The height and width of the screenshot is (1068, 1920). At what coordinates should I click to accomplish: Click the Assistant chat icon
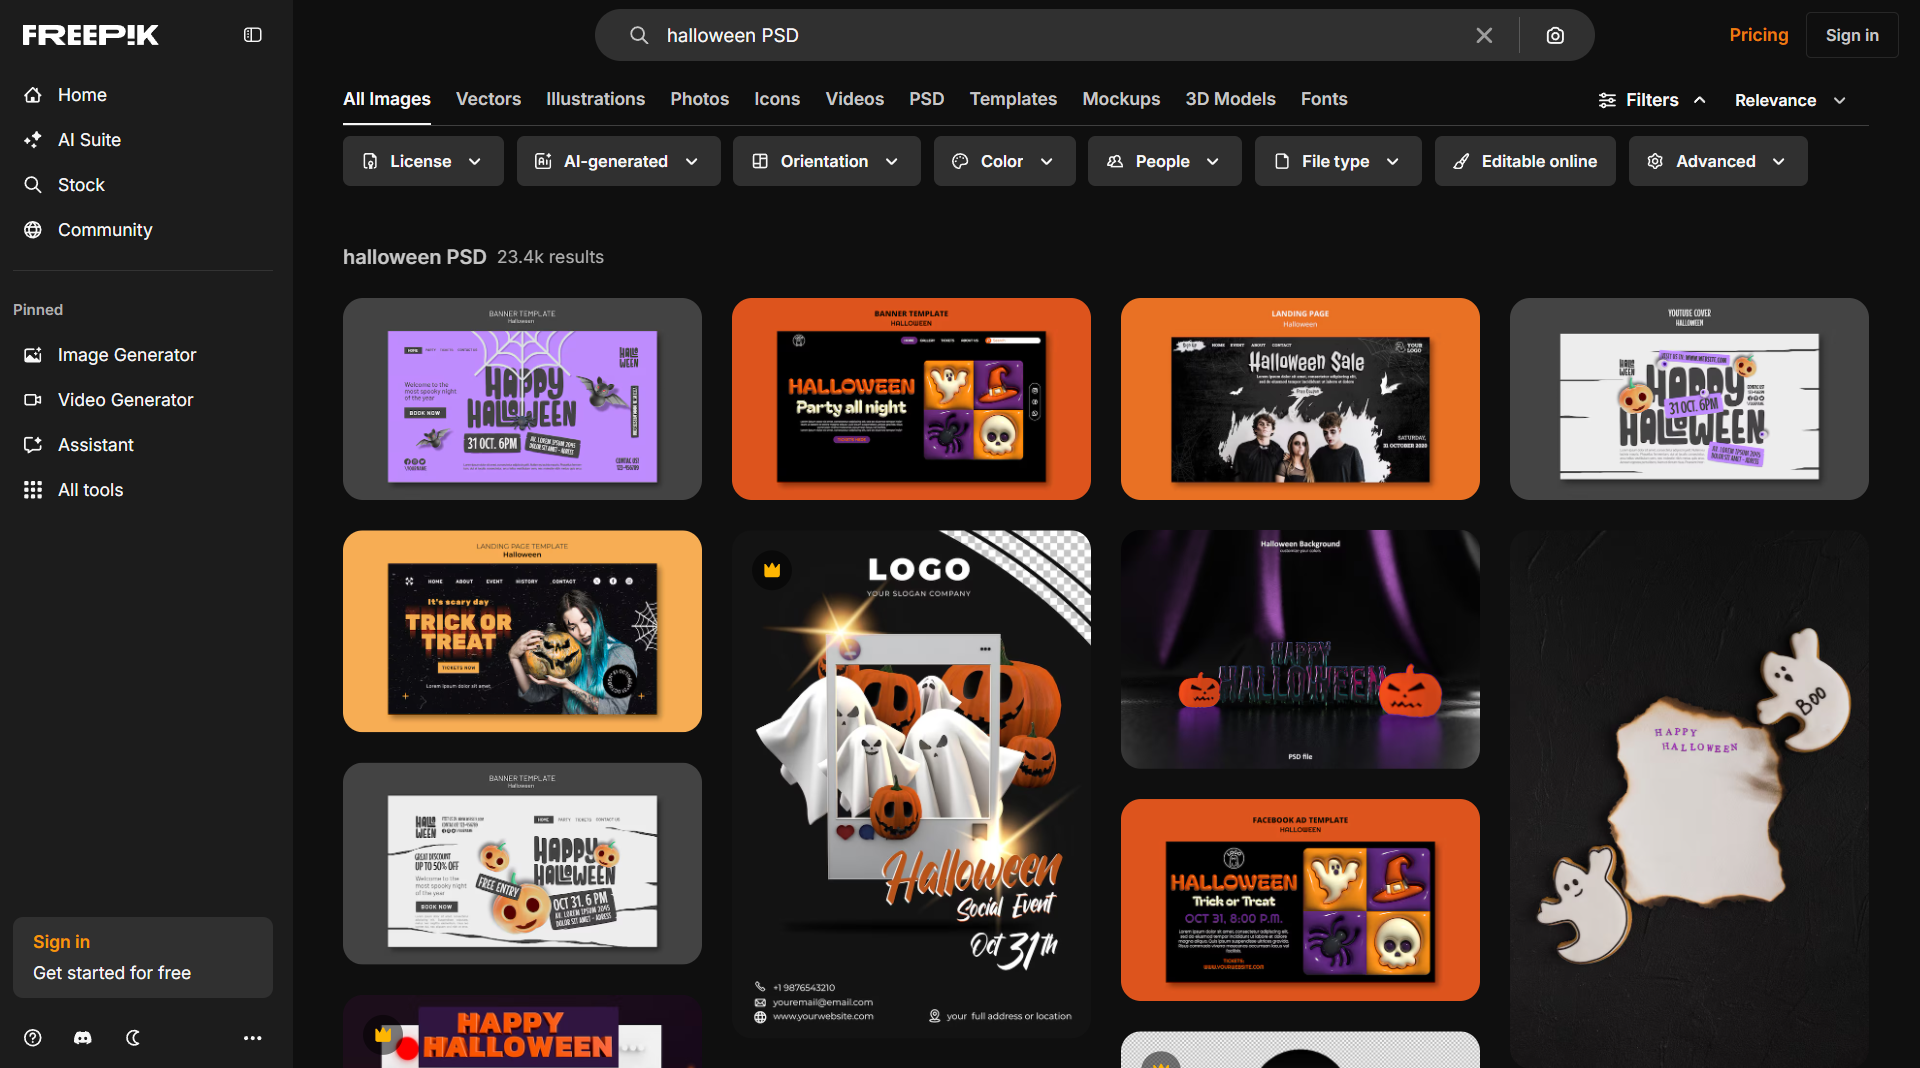coord(33,445)
